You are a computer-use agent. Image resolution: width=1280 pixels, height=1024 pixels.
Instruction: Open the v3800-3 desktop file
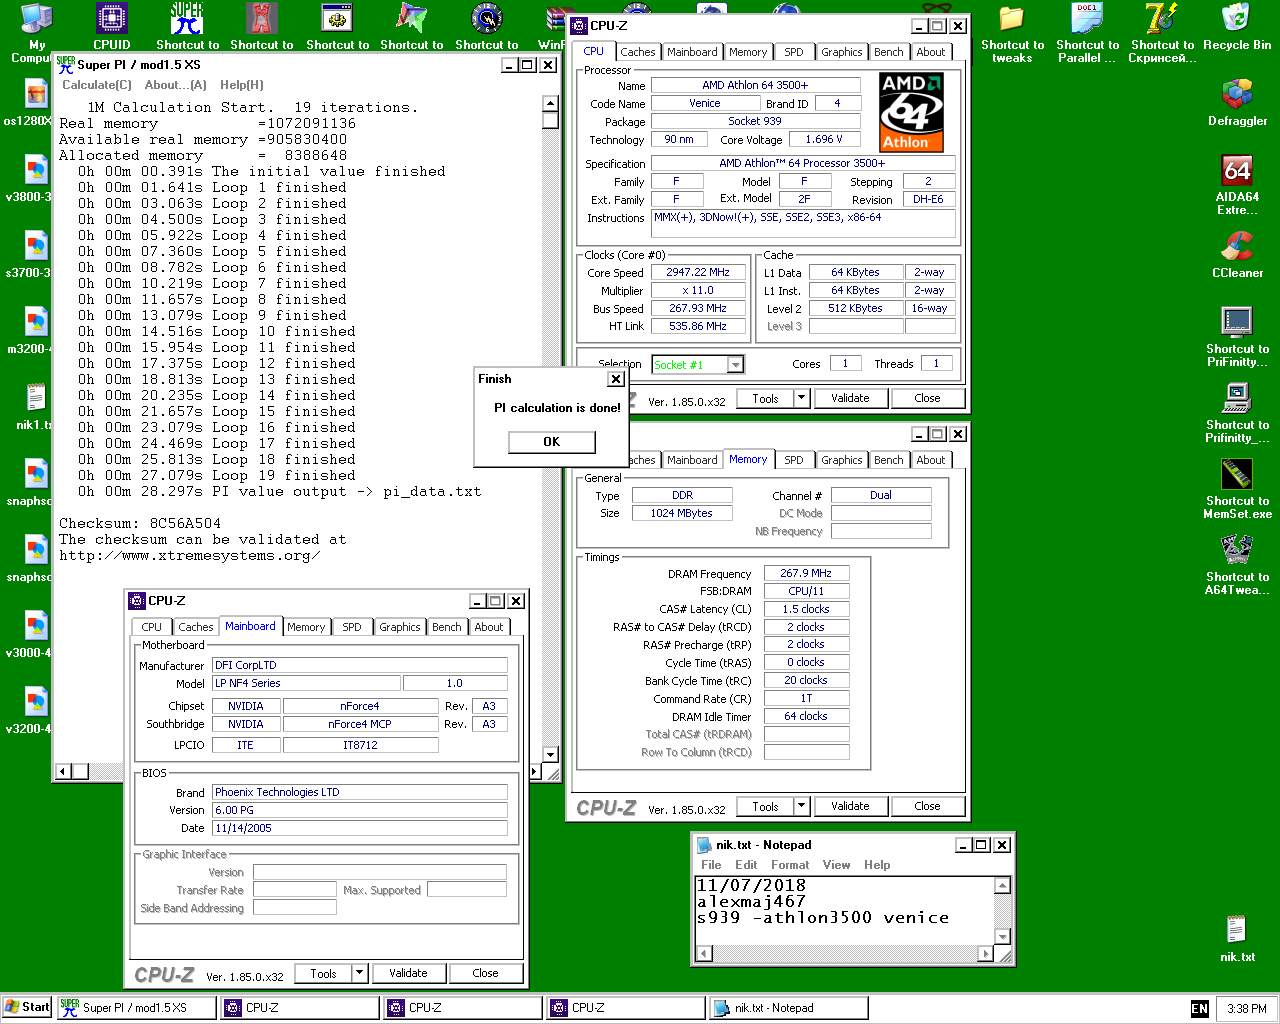pyautogui.click(x=36, y=171)
